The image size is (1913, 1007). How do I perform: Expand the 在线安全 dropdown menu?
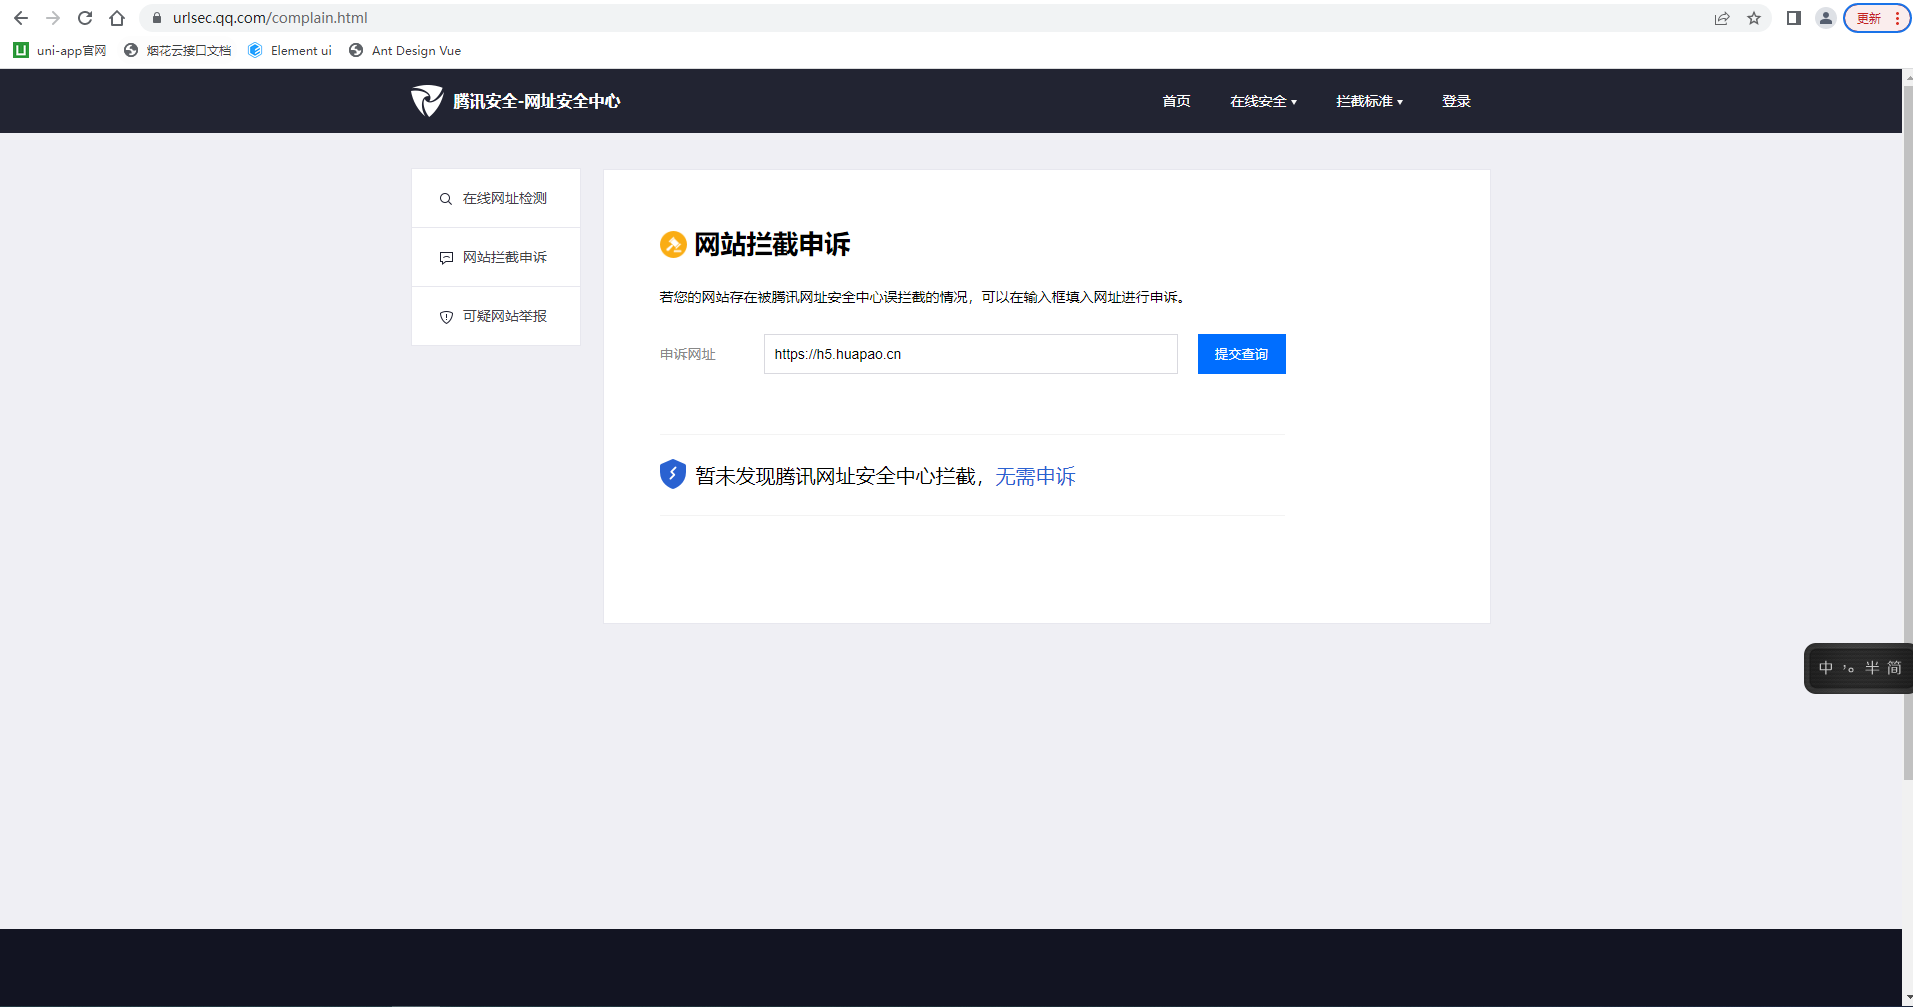1263,101
